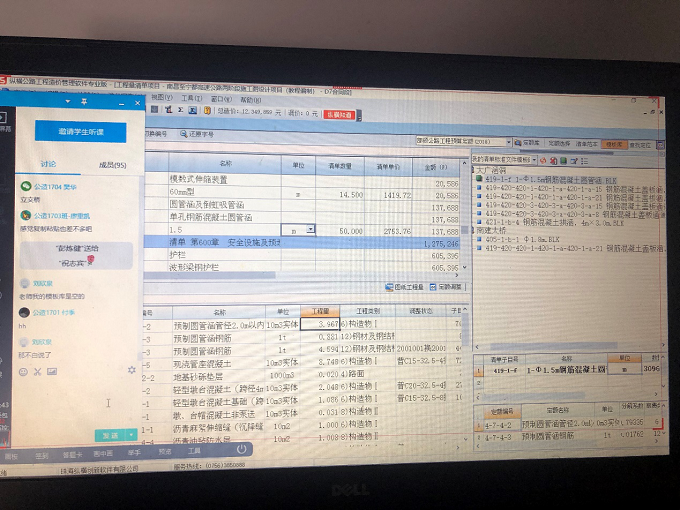This screenshot has width=680, height=510.
Task: Expand the arrow next to 发送 button
Action: (x=132, y=435)
